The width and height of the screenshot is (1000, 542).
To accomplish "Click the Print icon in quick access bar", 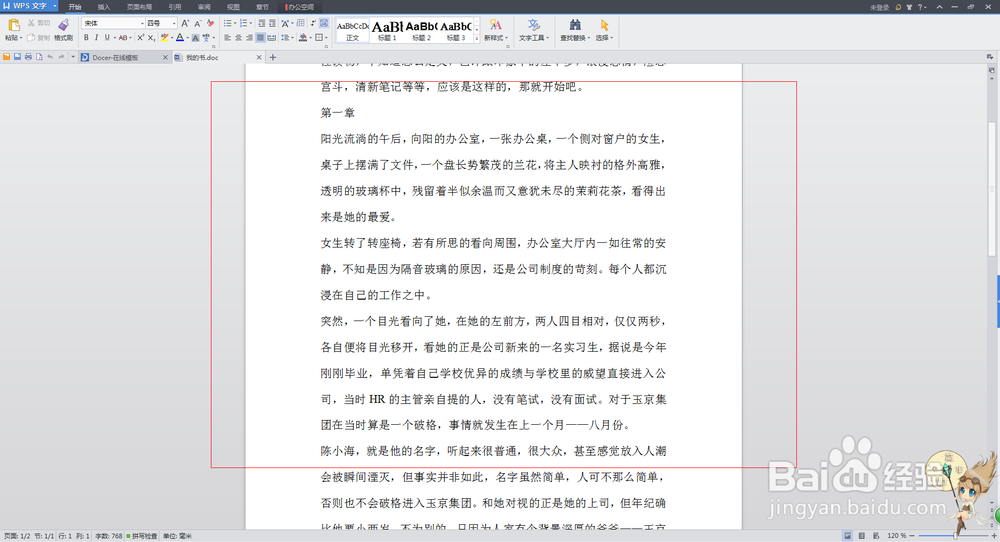I will 28,56.
